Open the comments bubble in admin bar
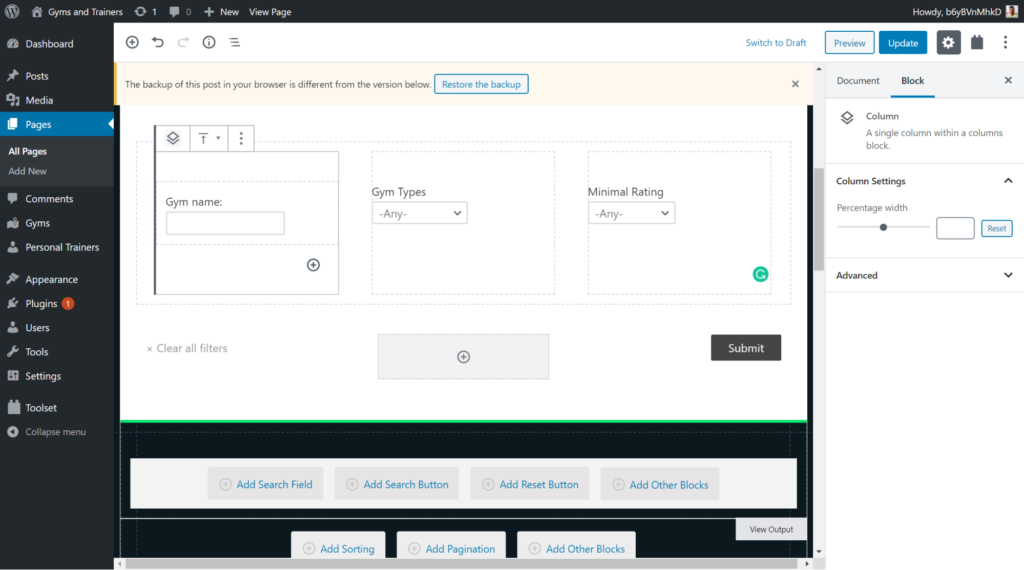 (x=174, y=12)
